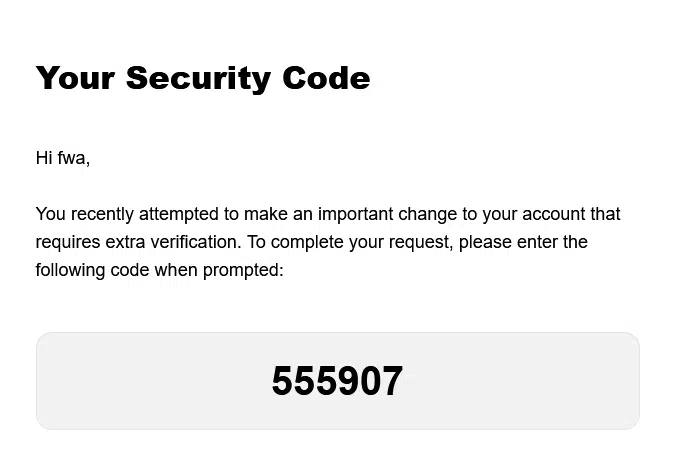Click the word "prompted:" ending the paragraph
The width and height of the screenshot is (673, 465).
243,270
